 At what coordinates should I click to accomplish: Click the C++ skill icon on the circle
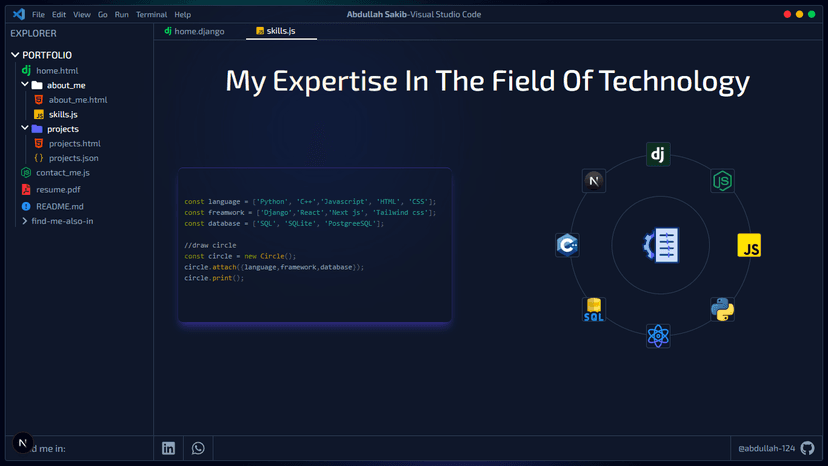pos(567,245)
